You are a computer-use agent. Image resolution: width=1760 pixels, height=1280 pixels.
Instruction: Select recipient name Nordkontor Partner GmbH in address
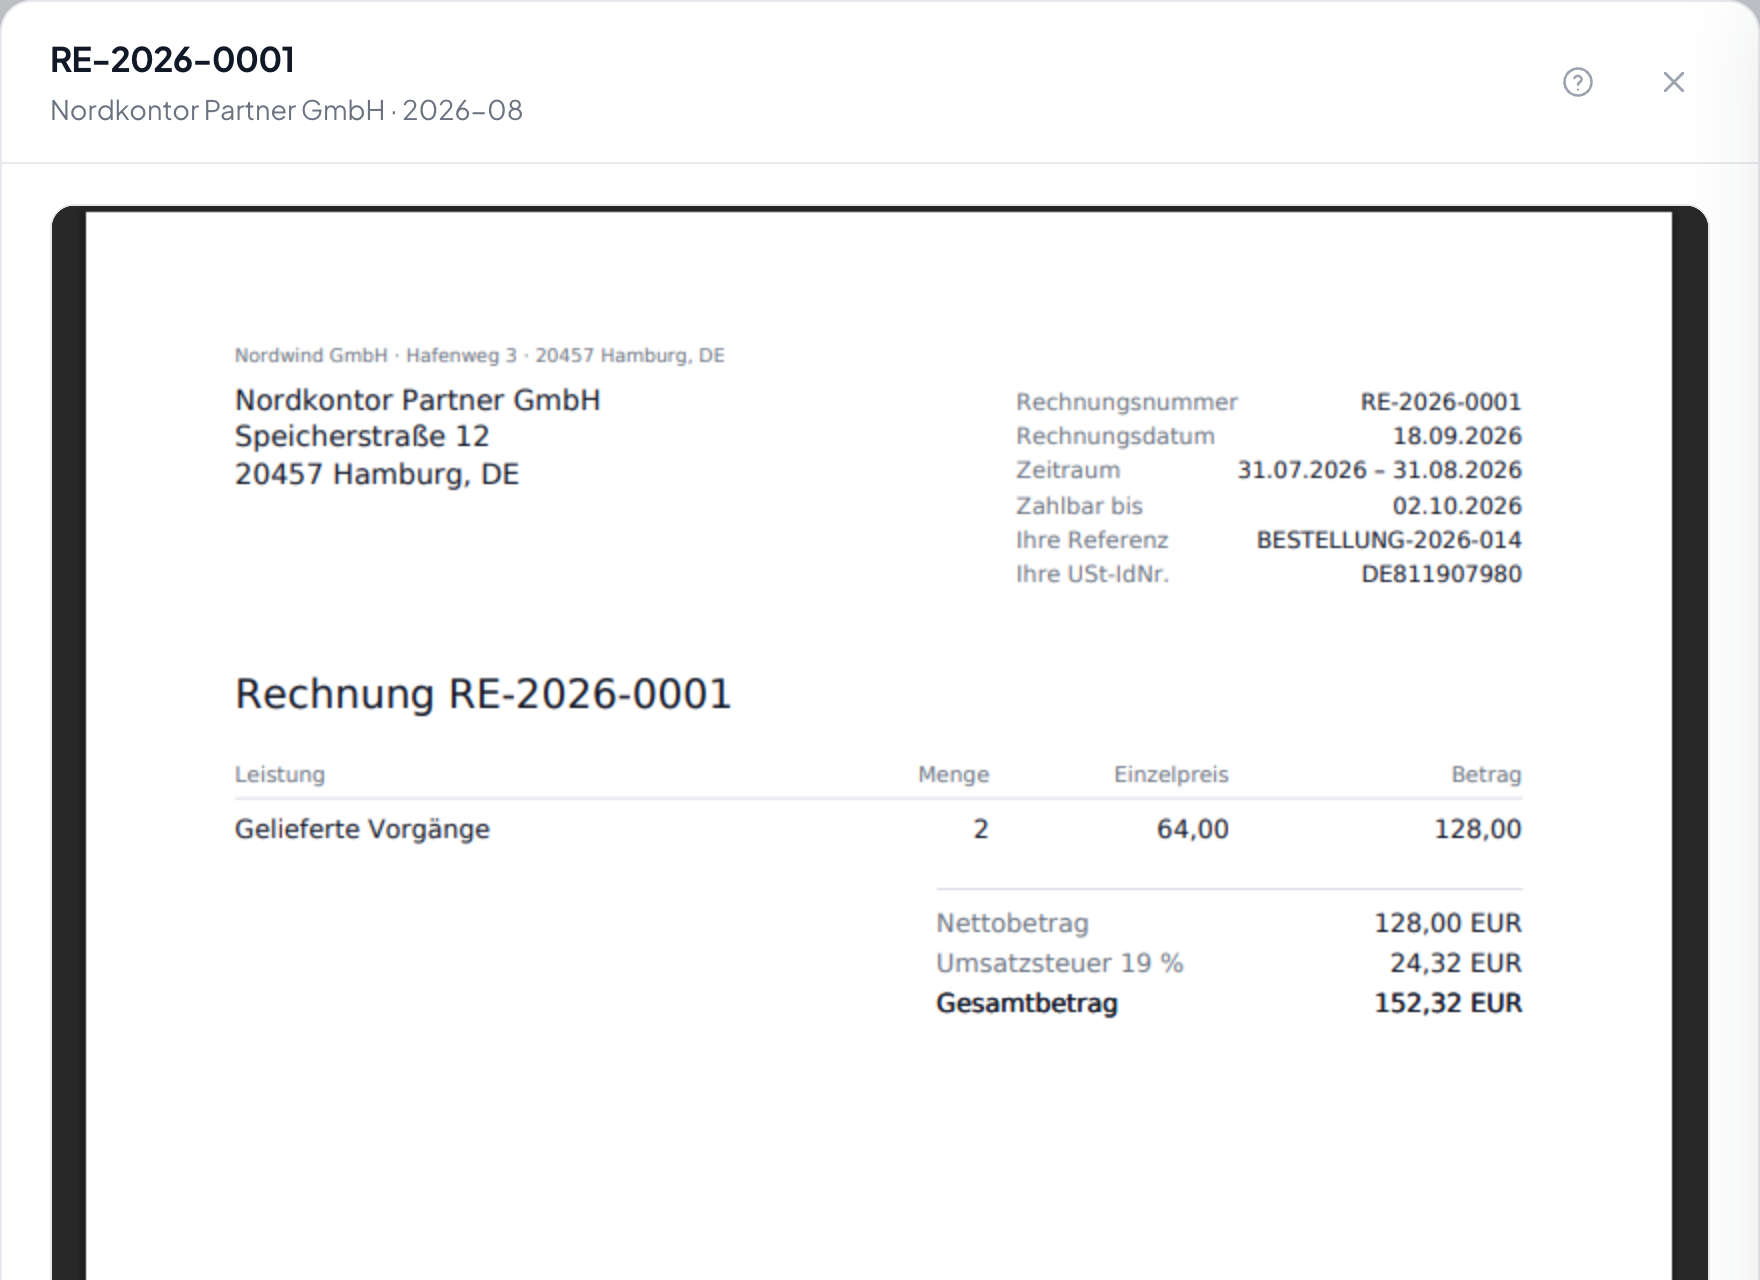(x=417, y=400)
